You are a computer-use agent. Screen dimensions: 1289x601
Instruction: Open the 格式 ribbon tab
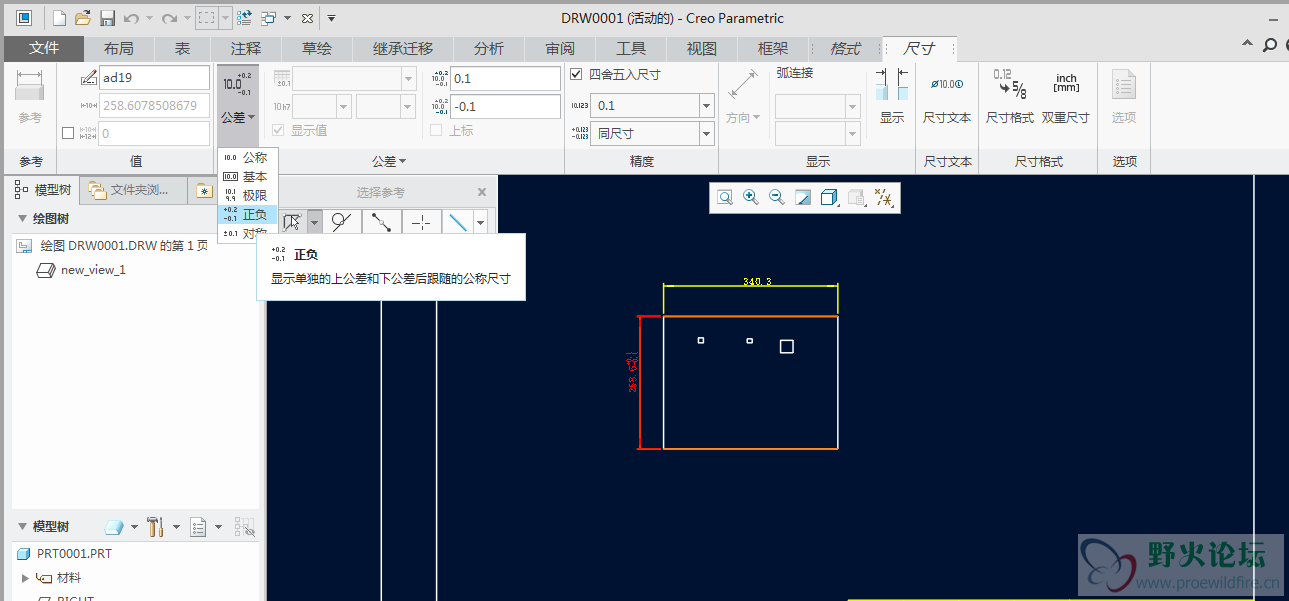(x=846, y=48)
